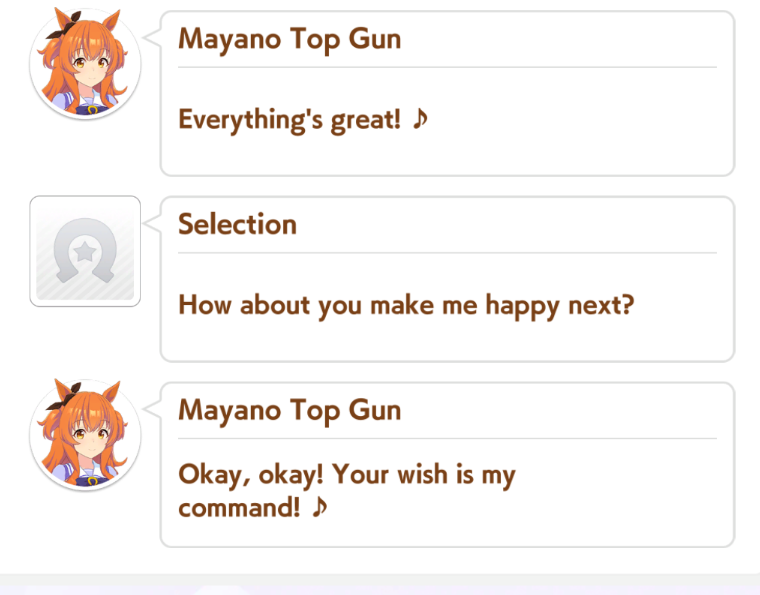This screenshot has height=595, width=760.
Task: Click the speech bubble tail of first message
Action: point(152,37)
